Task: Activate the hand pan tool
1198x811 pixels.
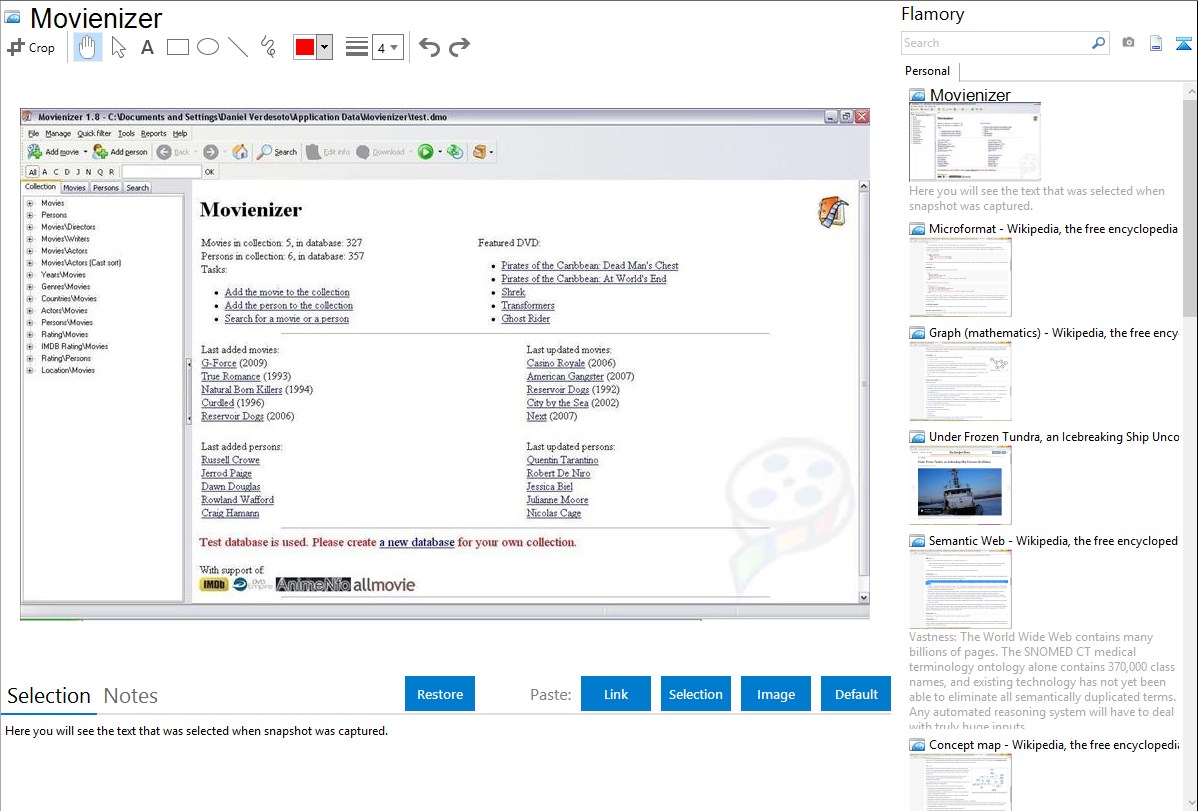Action: (x=87, y=47)
